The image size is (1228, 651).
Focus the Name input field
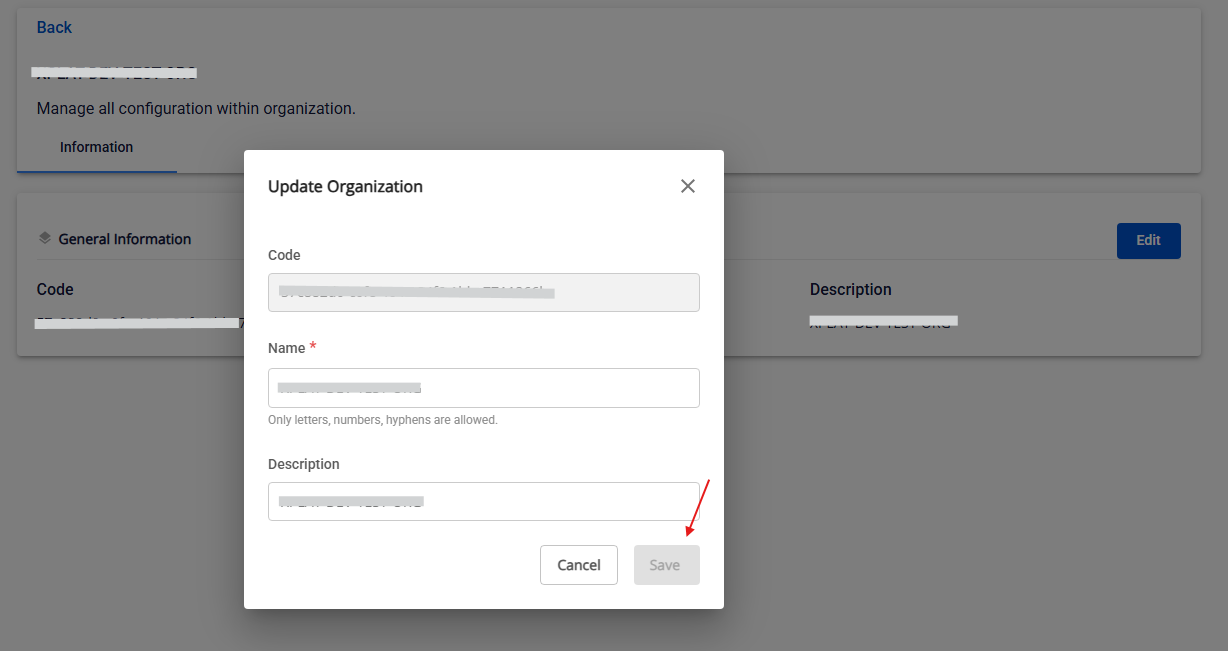point(483,388)
